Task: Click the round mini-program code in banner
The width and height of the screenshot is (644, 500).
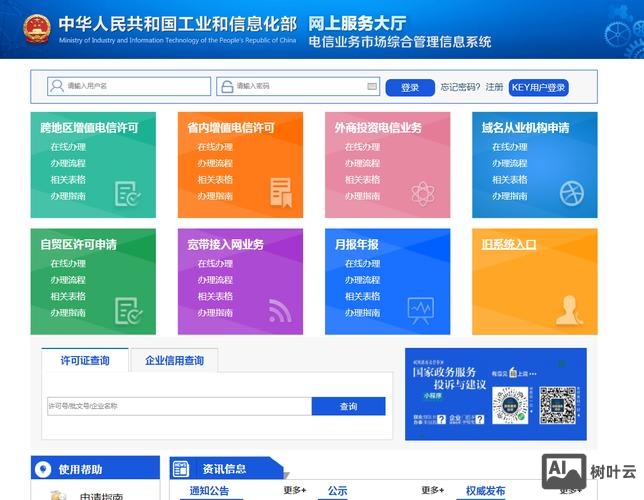Action: click(x=510, y=406)
